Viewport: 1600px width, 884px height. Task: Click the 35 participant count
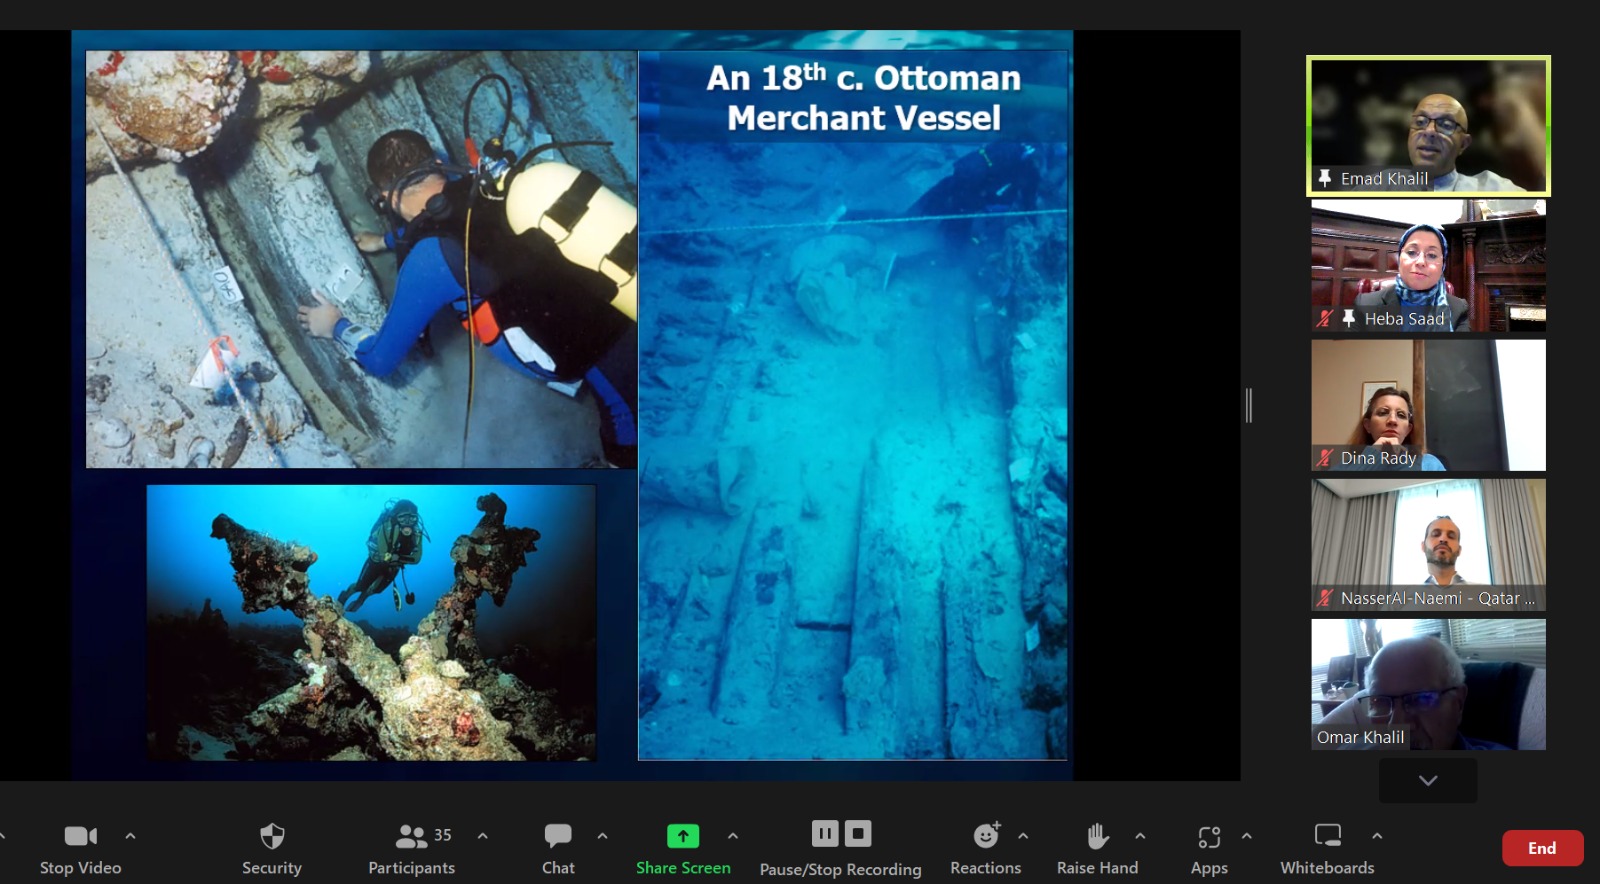coord(443,835)
